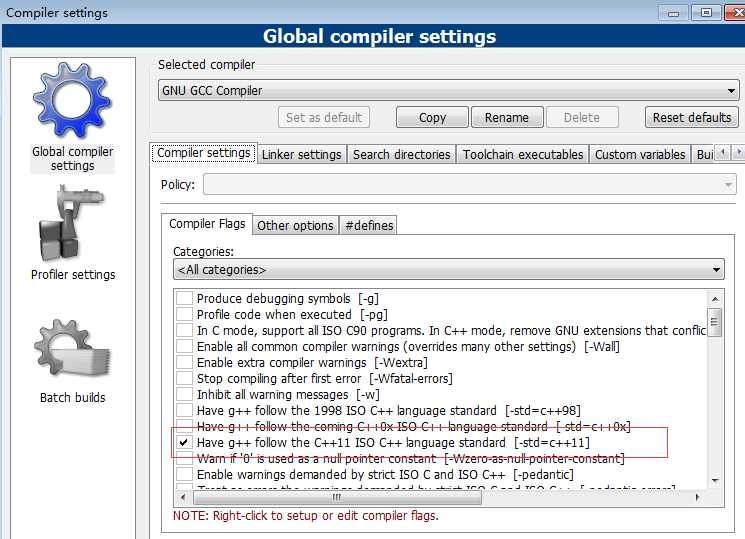Click the Reset defaults button
Image resolution: width=745 pixels, height=539 pixels.
[692, 117]
